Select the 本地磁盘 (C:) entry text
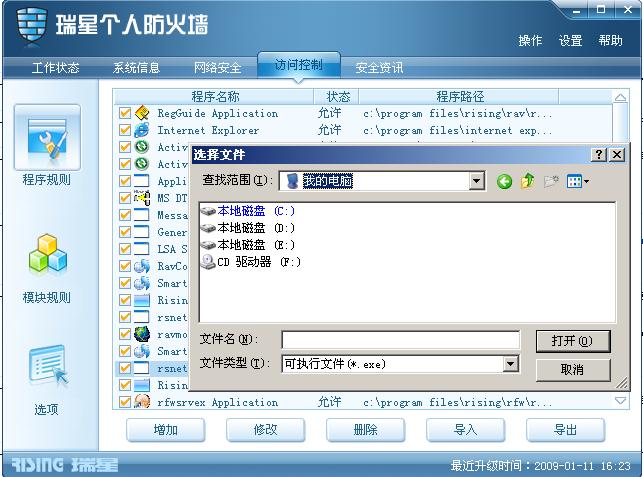The width and height of the screenshot is (643, 477). (x=256, y=211)
